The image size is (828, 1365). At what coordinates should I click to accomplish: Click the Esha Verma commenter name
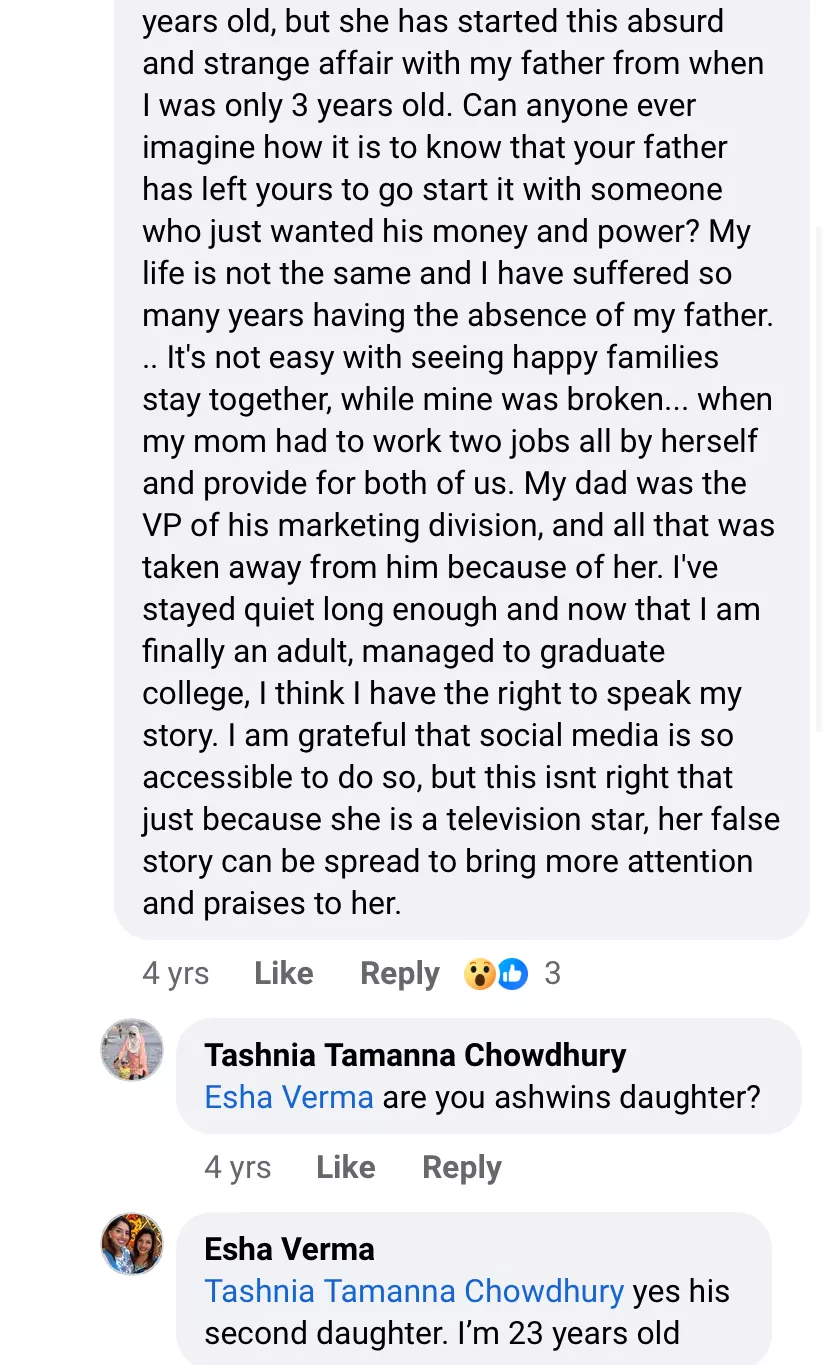click(289, 1249)
